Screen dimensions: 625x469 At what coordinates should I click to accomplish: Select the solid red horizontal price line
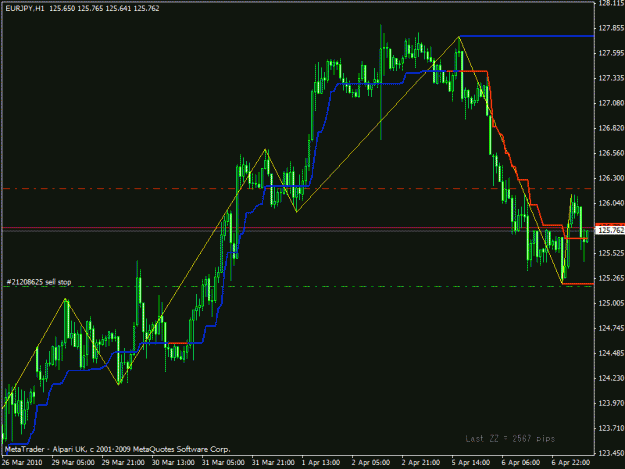click(x=298, y=228)
